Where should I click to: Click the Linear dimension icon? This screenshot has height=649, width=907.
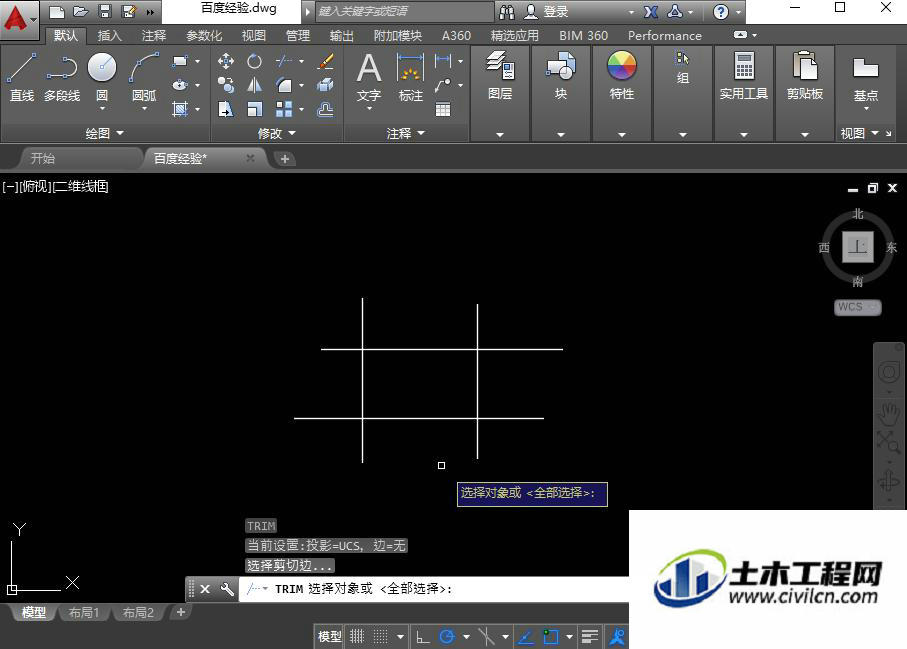[x=443, y=60]
